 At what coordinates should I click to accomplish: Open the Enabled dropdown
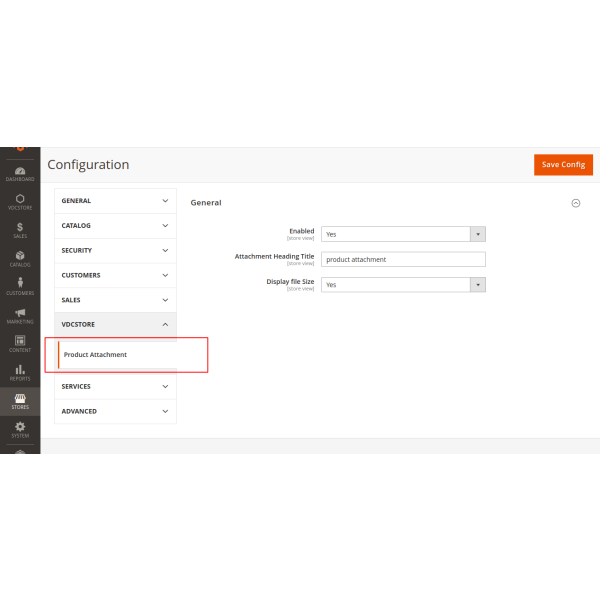click(x=405, y=234)
